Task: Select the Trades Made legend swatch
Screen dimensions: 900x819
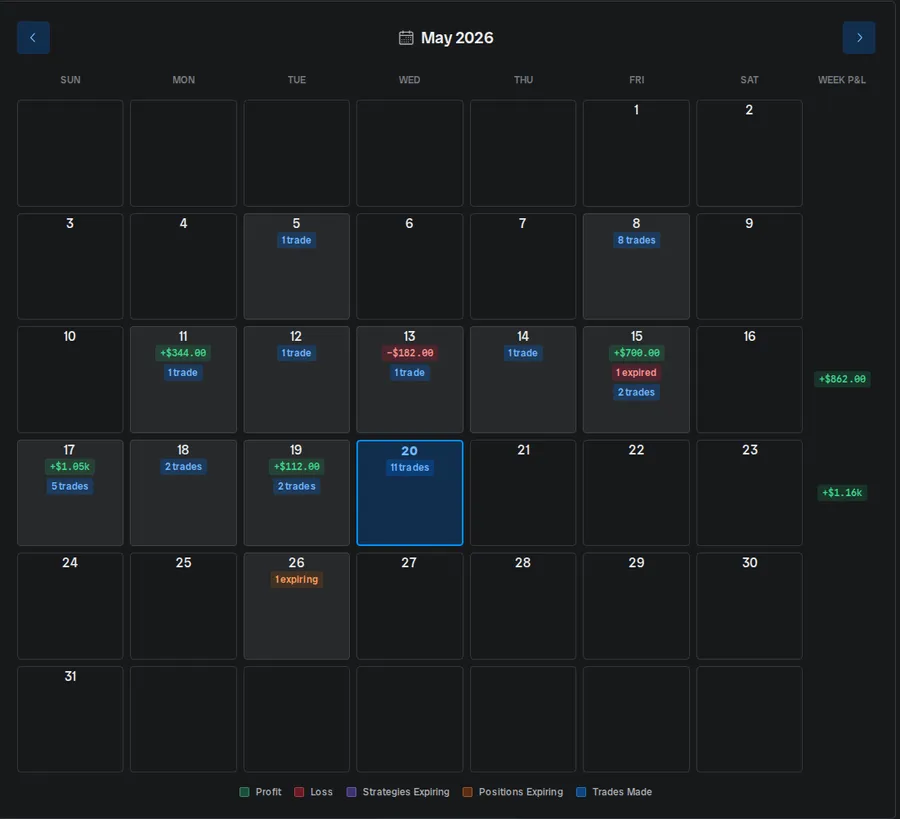Action: tap(581, 792)
